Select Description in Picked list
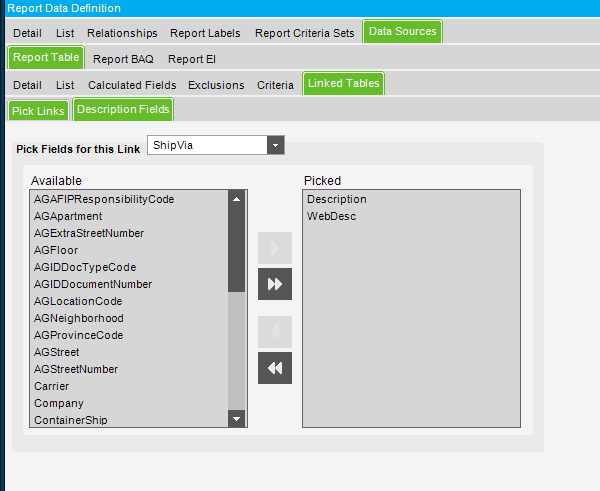Image resolution: width=600 pixels, height=491 pixels. click(x=411, y=199)
